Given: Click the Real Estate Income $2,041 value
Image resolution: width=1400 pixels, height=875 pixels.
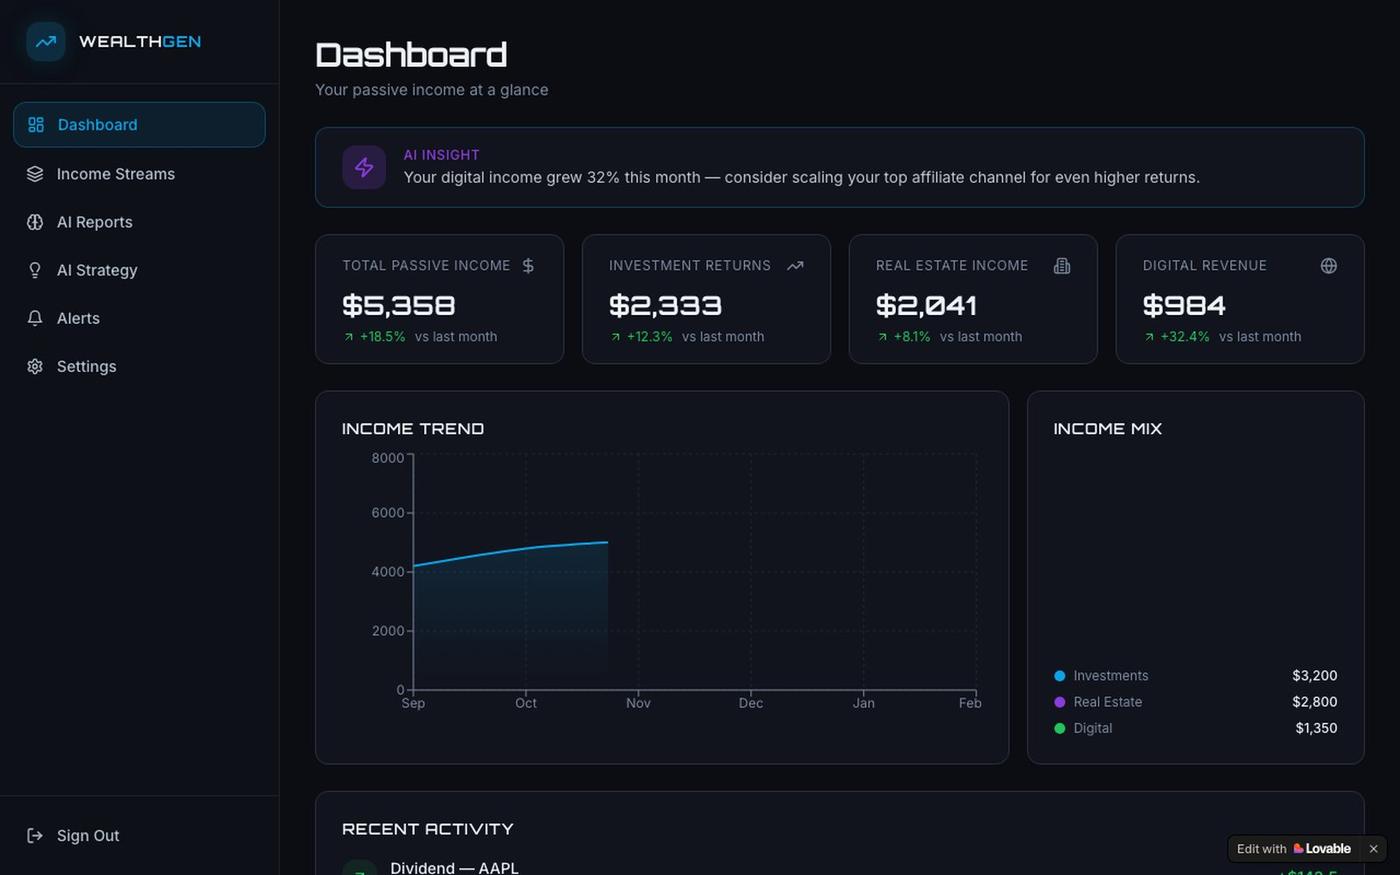Looking at the screenshot, I should [x=926, y=305].
